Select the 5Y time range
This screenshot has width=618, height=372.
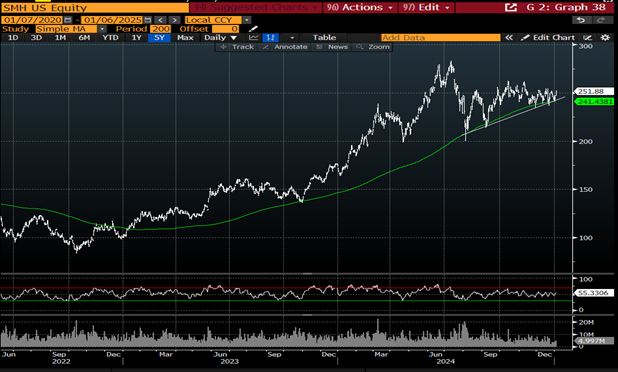(x=159, y=38)
